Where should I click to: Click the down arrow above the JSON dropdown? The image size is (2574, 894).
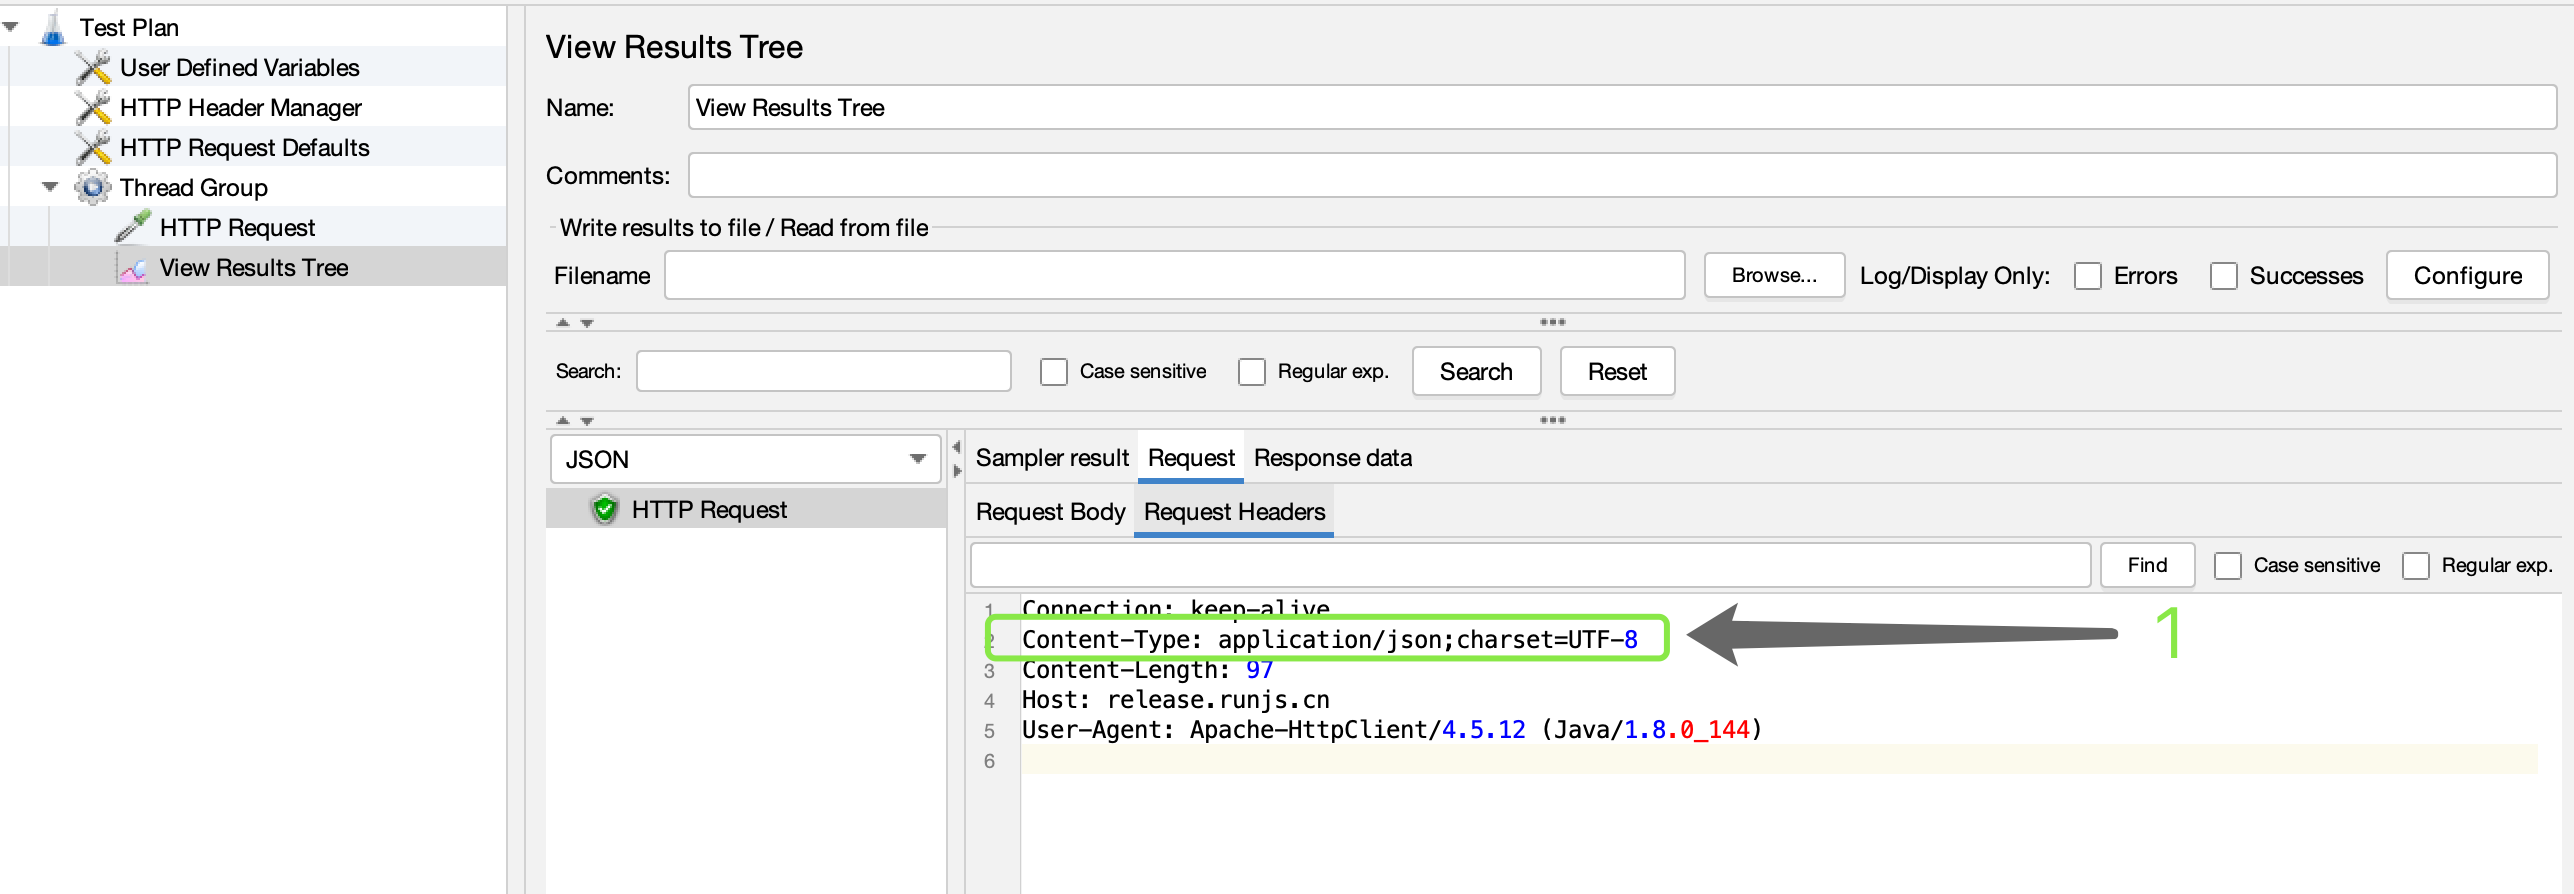point(587,420)
